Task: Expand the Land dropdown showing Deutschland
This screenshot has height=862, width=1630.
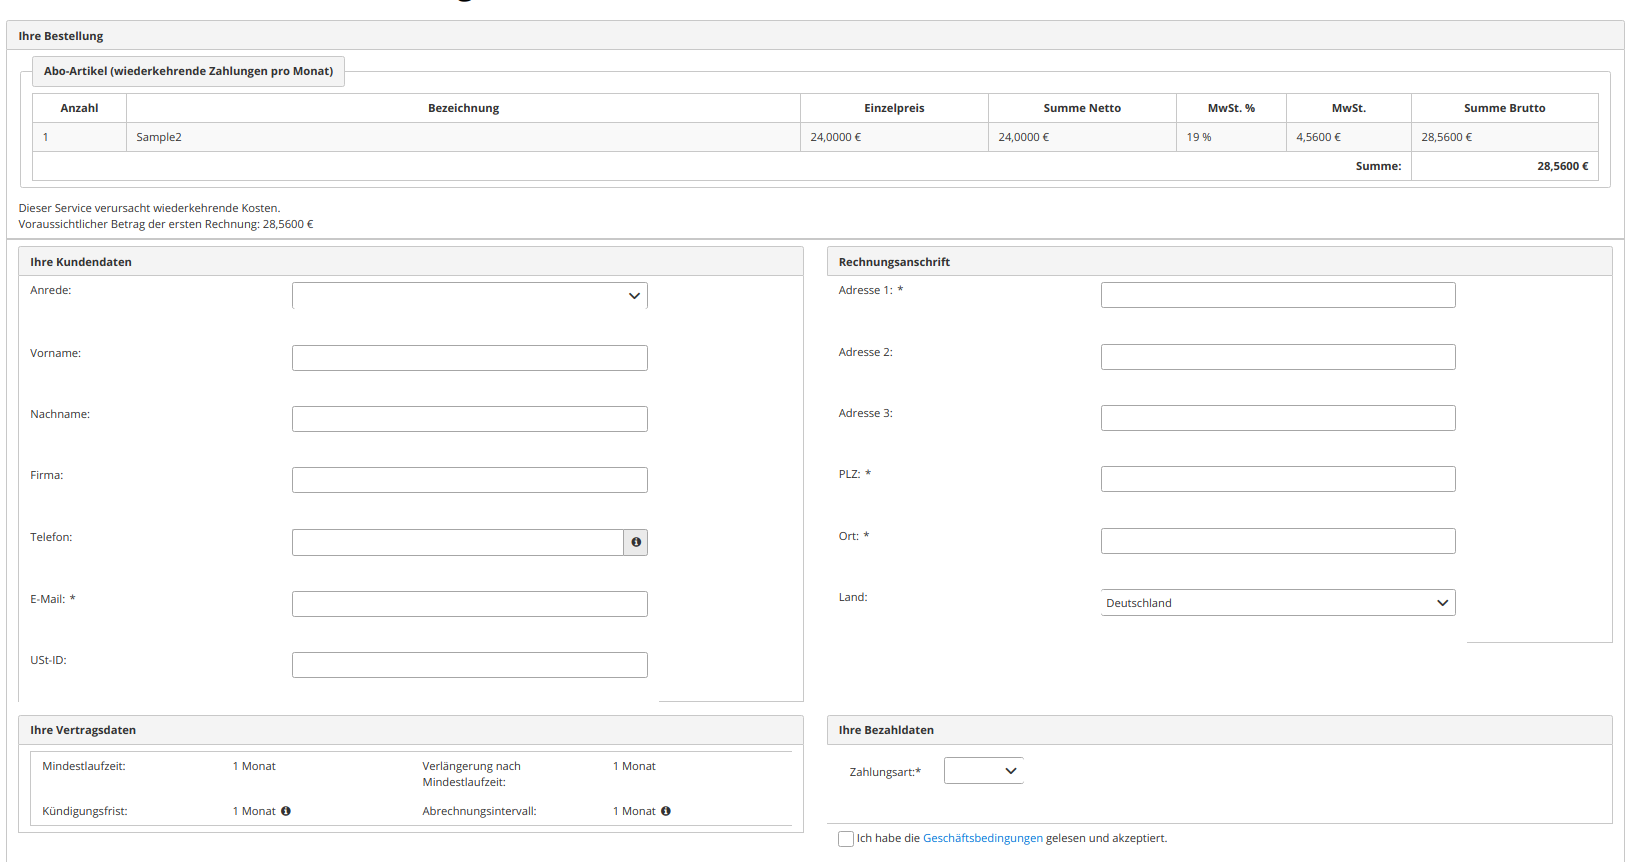Action: [1277, 603]
